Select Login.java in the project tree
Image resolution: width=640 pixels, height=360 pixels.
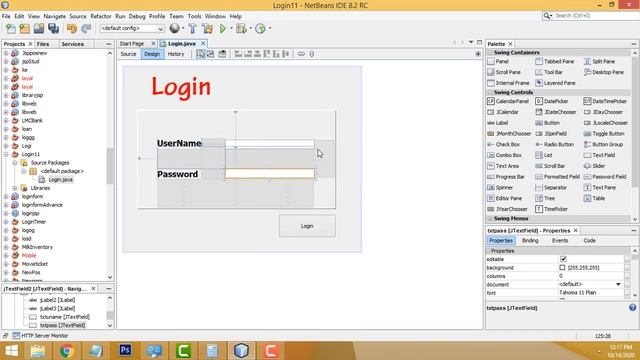pos(60,180)
